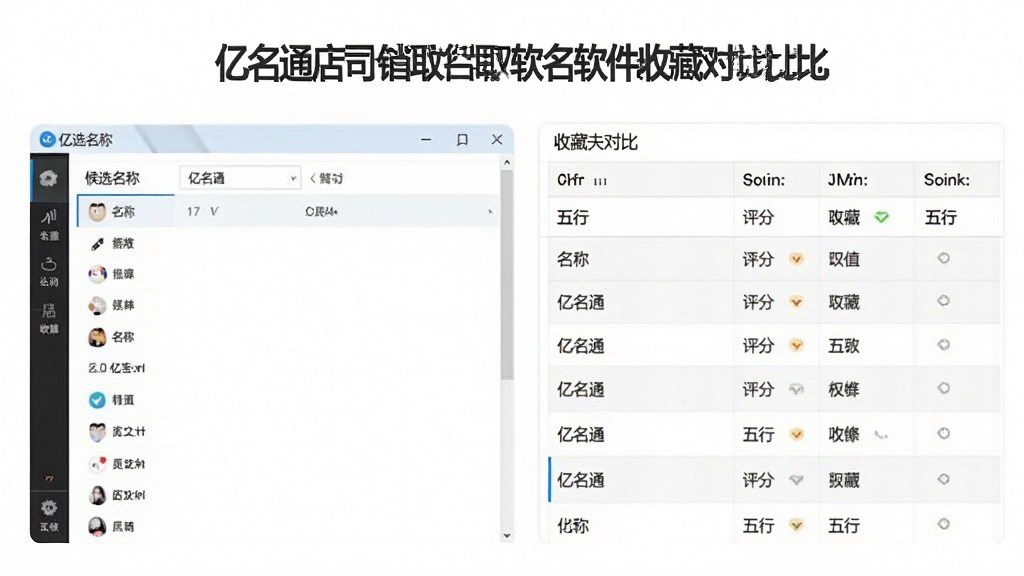Sort by the Soink: column header
The width and height of the screenshot is (1024, 576).
pyautogui.click(x=946, y=180)
